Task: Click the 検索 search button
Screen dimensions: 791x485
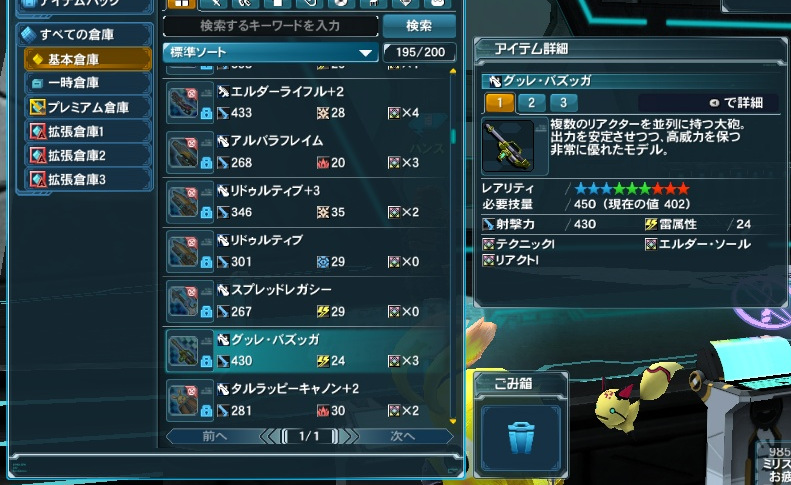Action: 419,26
